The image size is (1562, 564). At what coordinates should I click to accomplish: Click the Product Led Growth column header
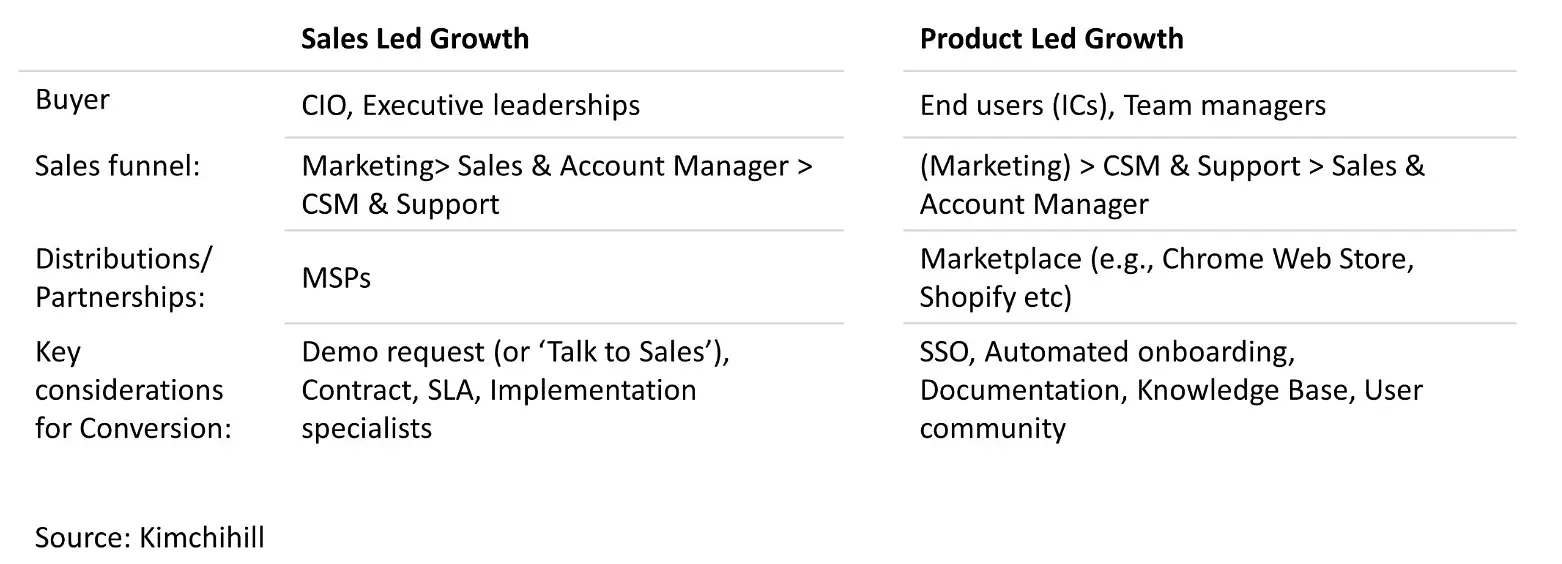[x=1051, y=39]
